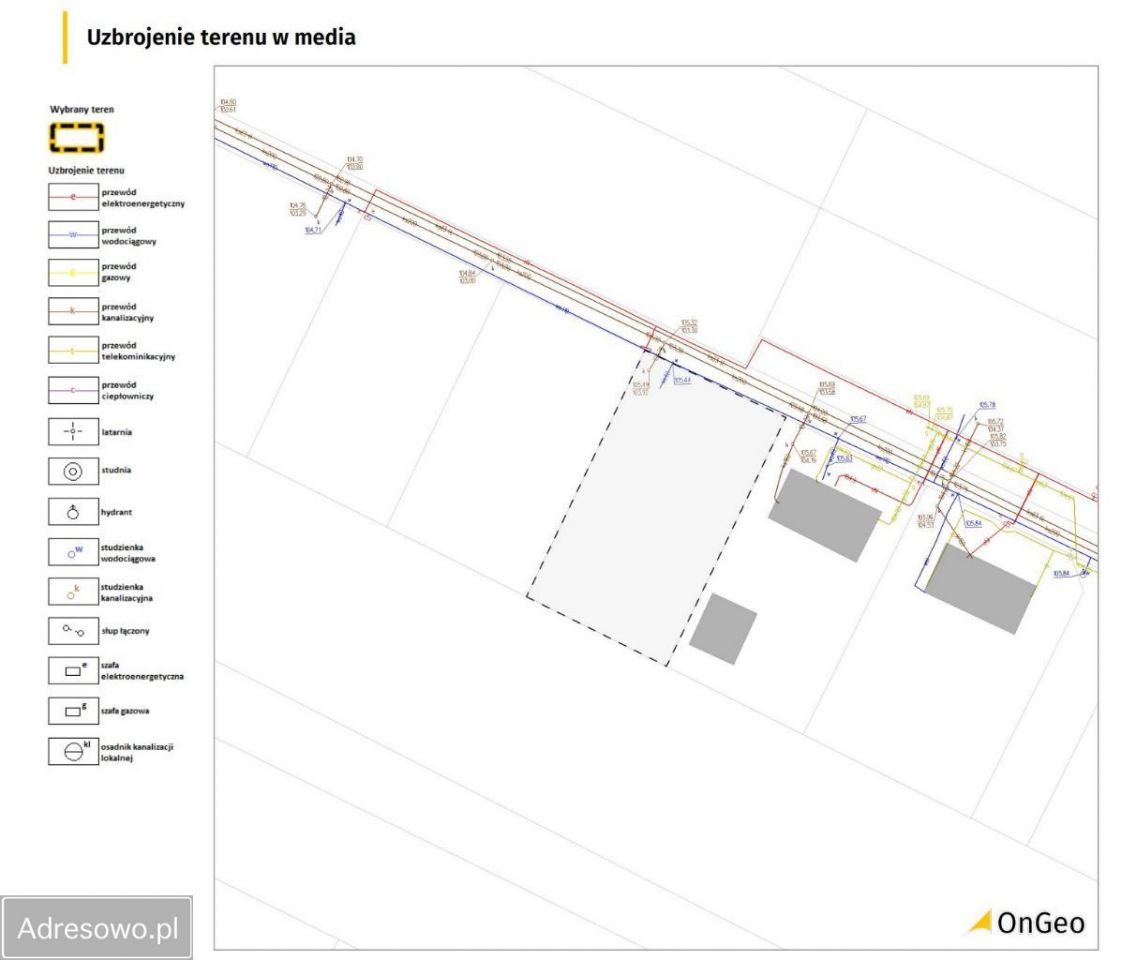Click the 'Uzbrojenie terenu' legend heading
Image resolution: width=1121 pixels, height=960 pixels.
[86, 170]
